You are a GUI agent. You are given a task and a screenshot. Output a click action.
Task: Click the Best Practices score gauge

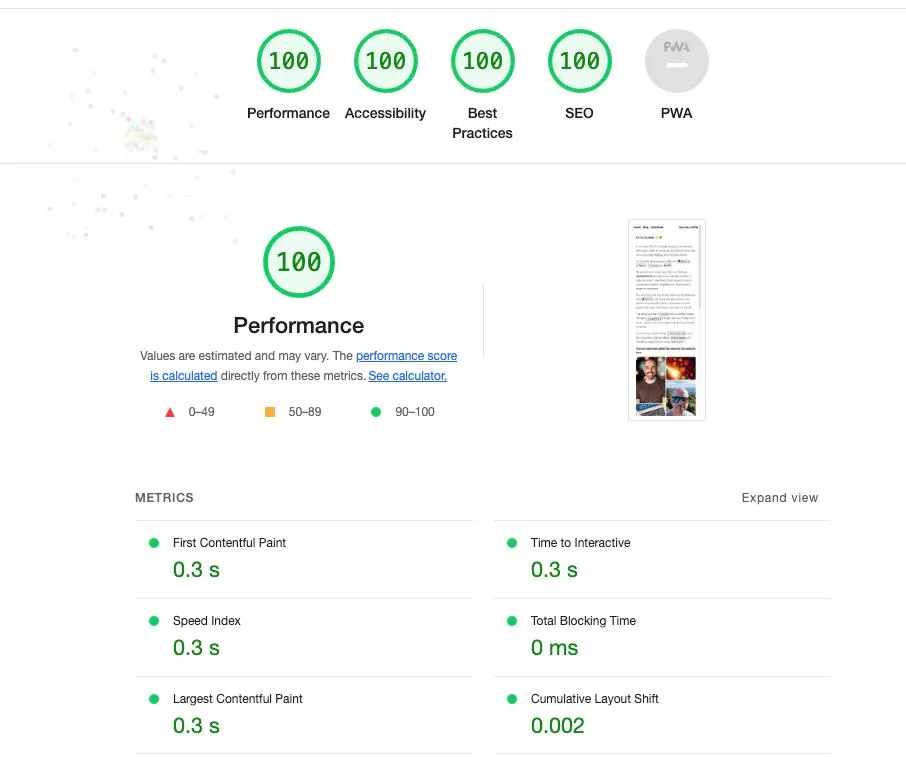click(482, 61)
